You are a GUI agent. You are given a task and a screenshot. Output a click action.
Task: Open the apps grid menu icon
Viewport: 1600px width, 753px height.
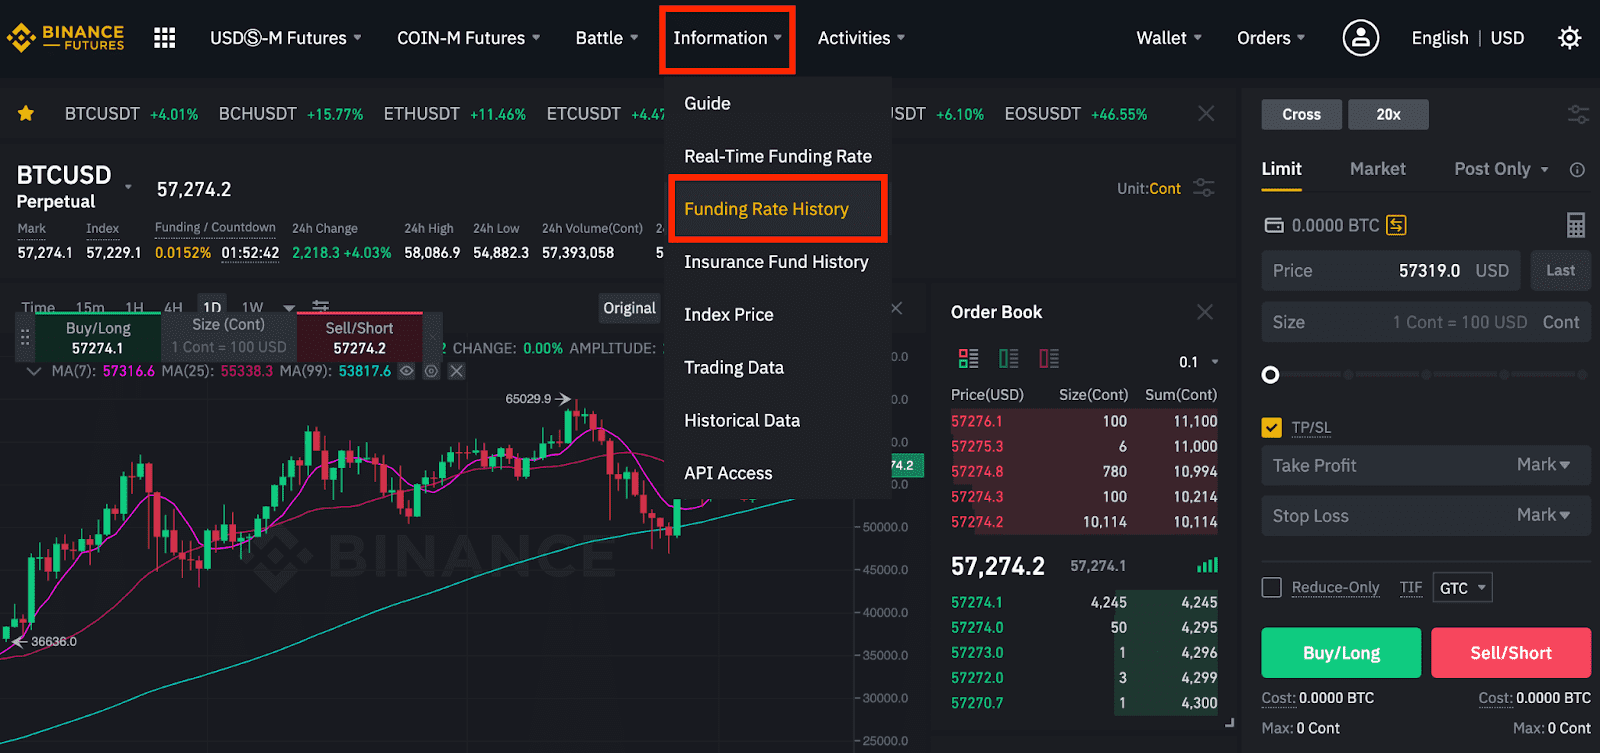165,38
